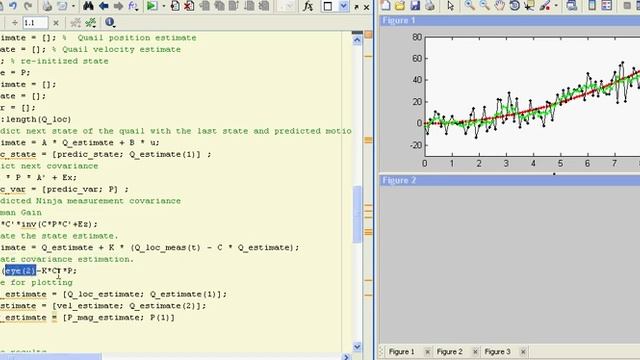
Task: Close the Figure 1 tab
Action: click(x=427, y=351)
